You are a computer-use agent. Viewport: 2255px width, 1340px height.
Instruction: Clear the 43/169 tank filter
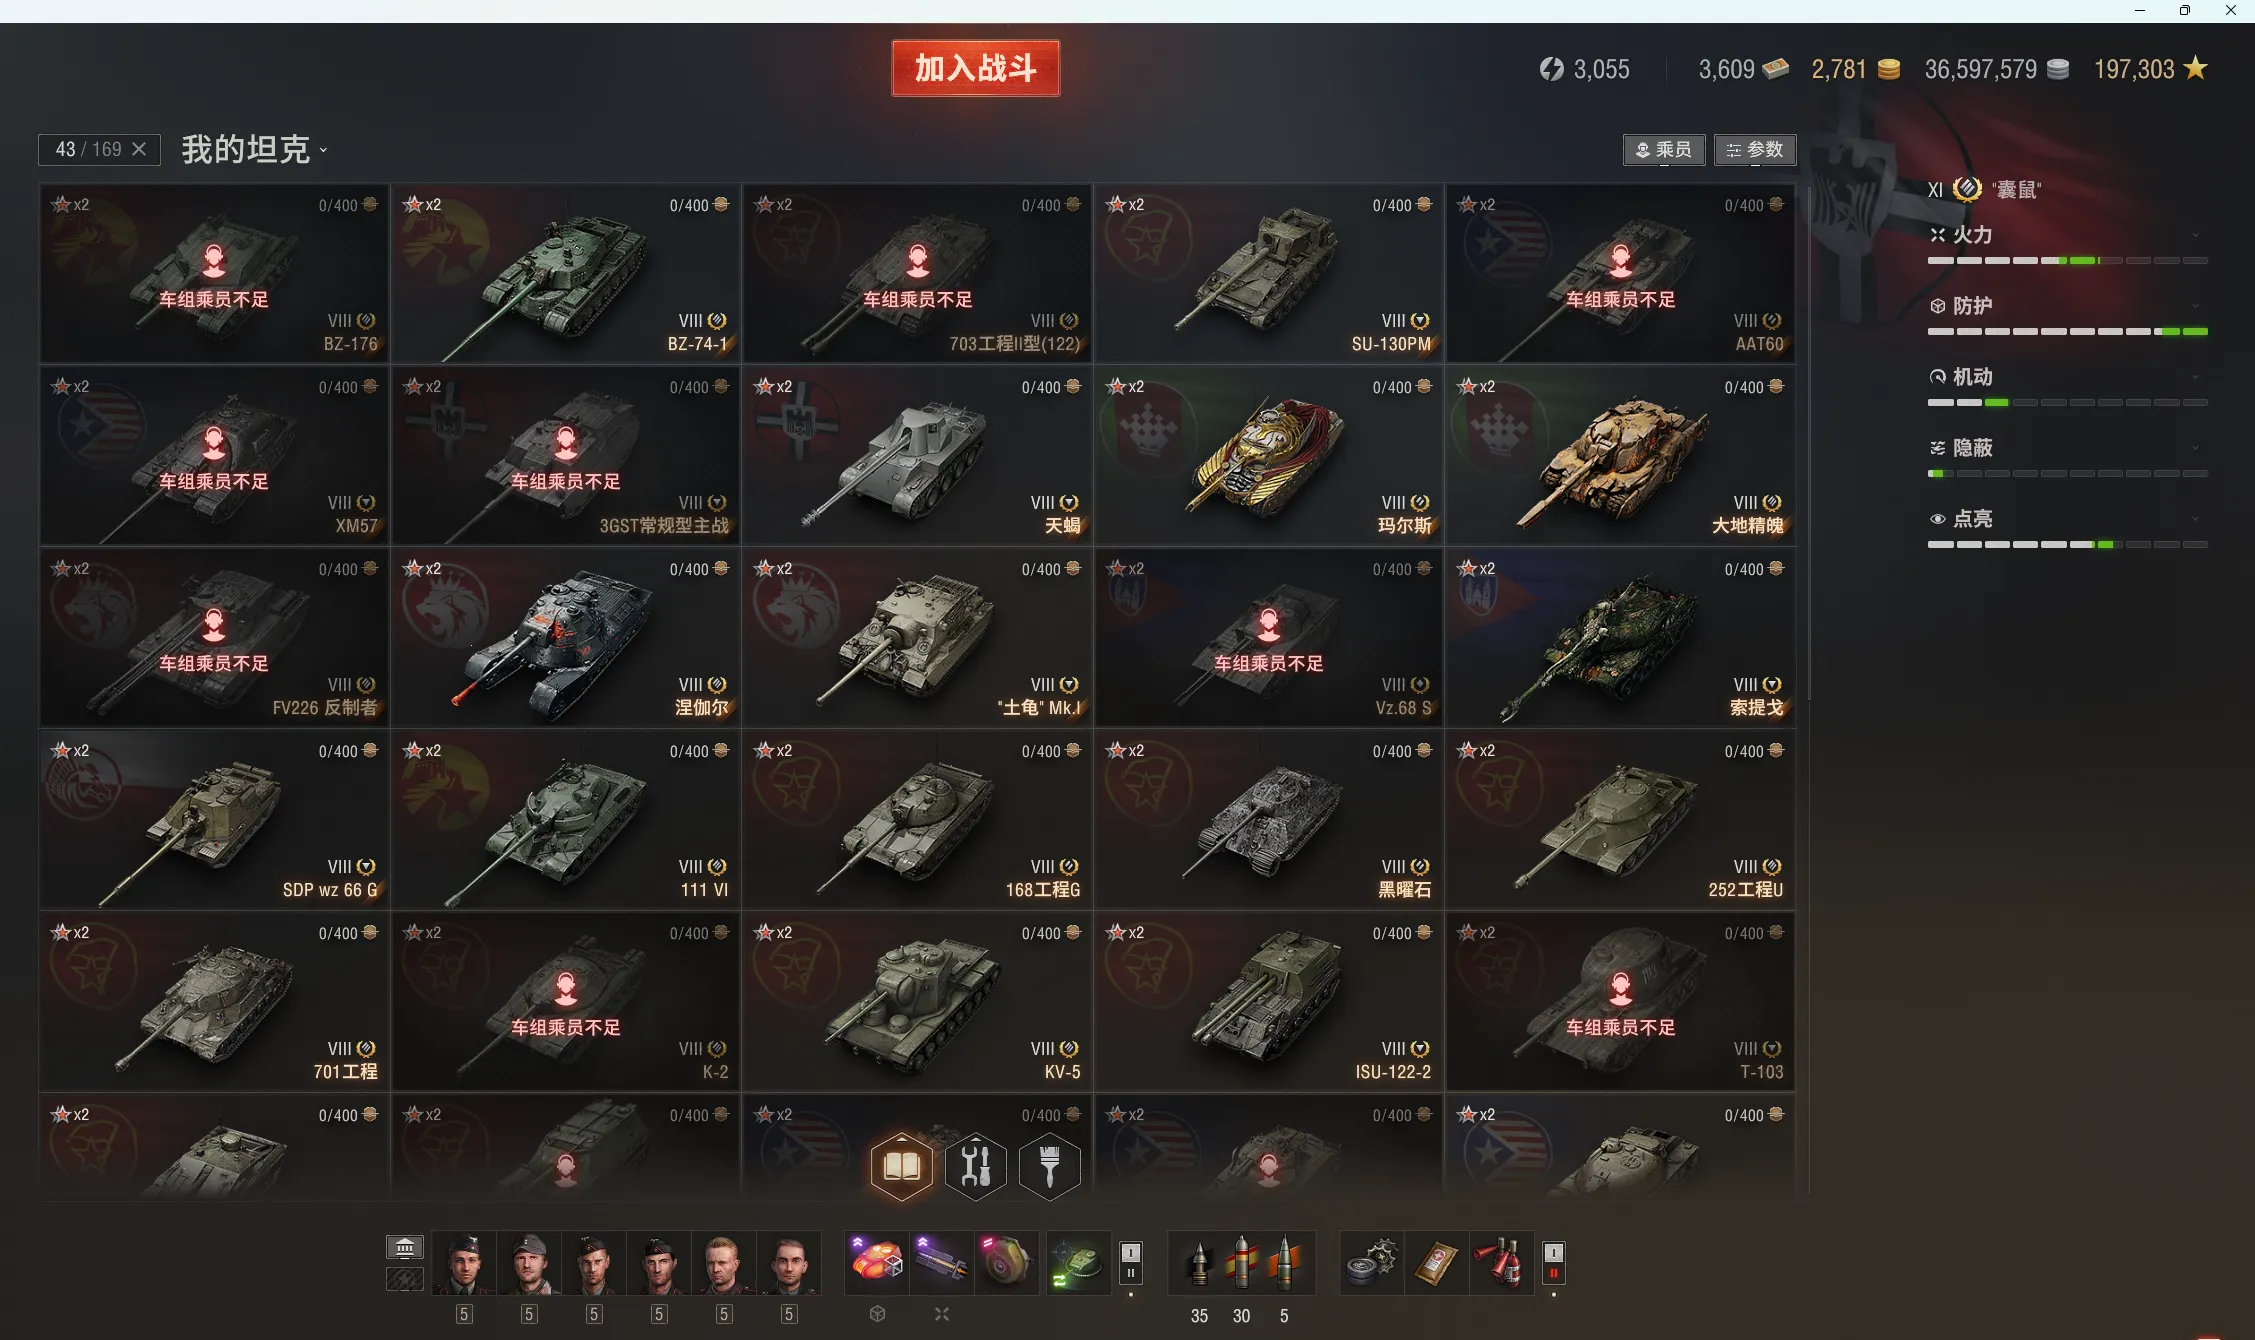click(139, 149)
